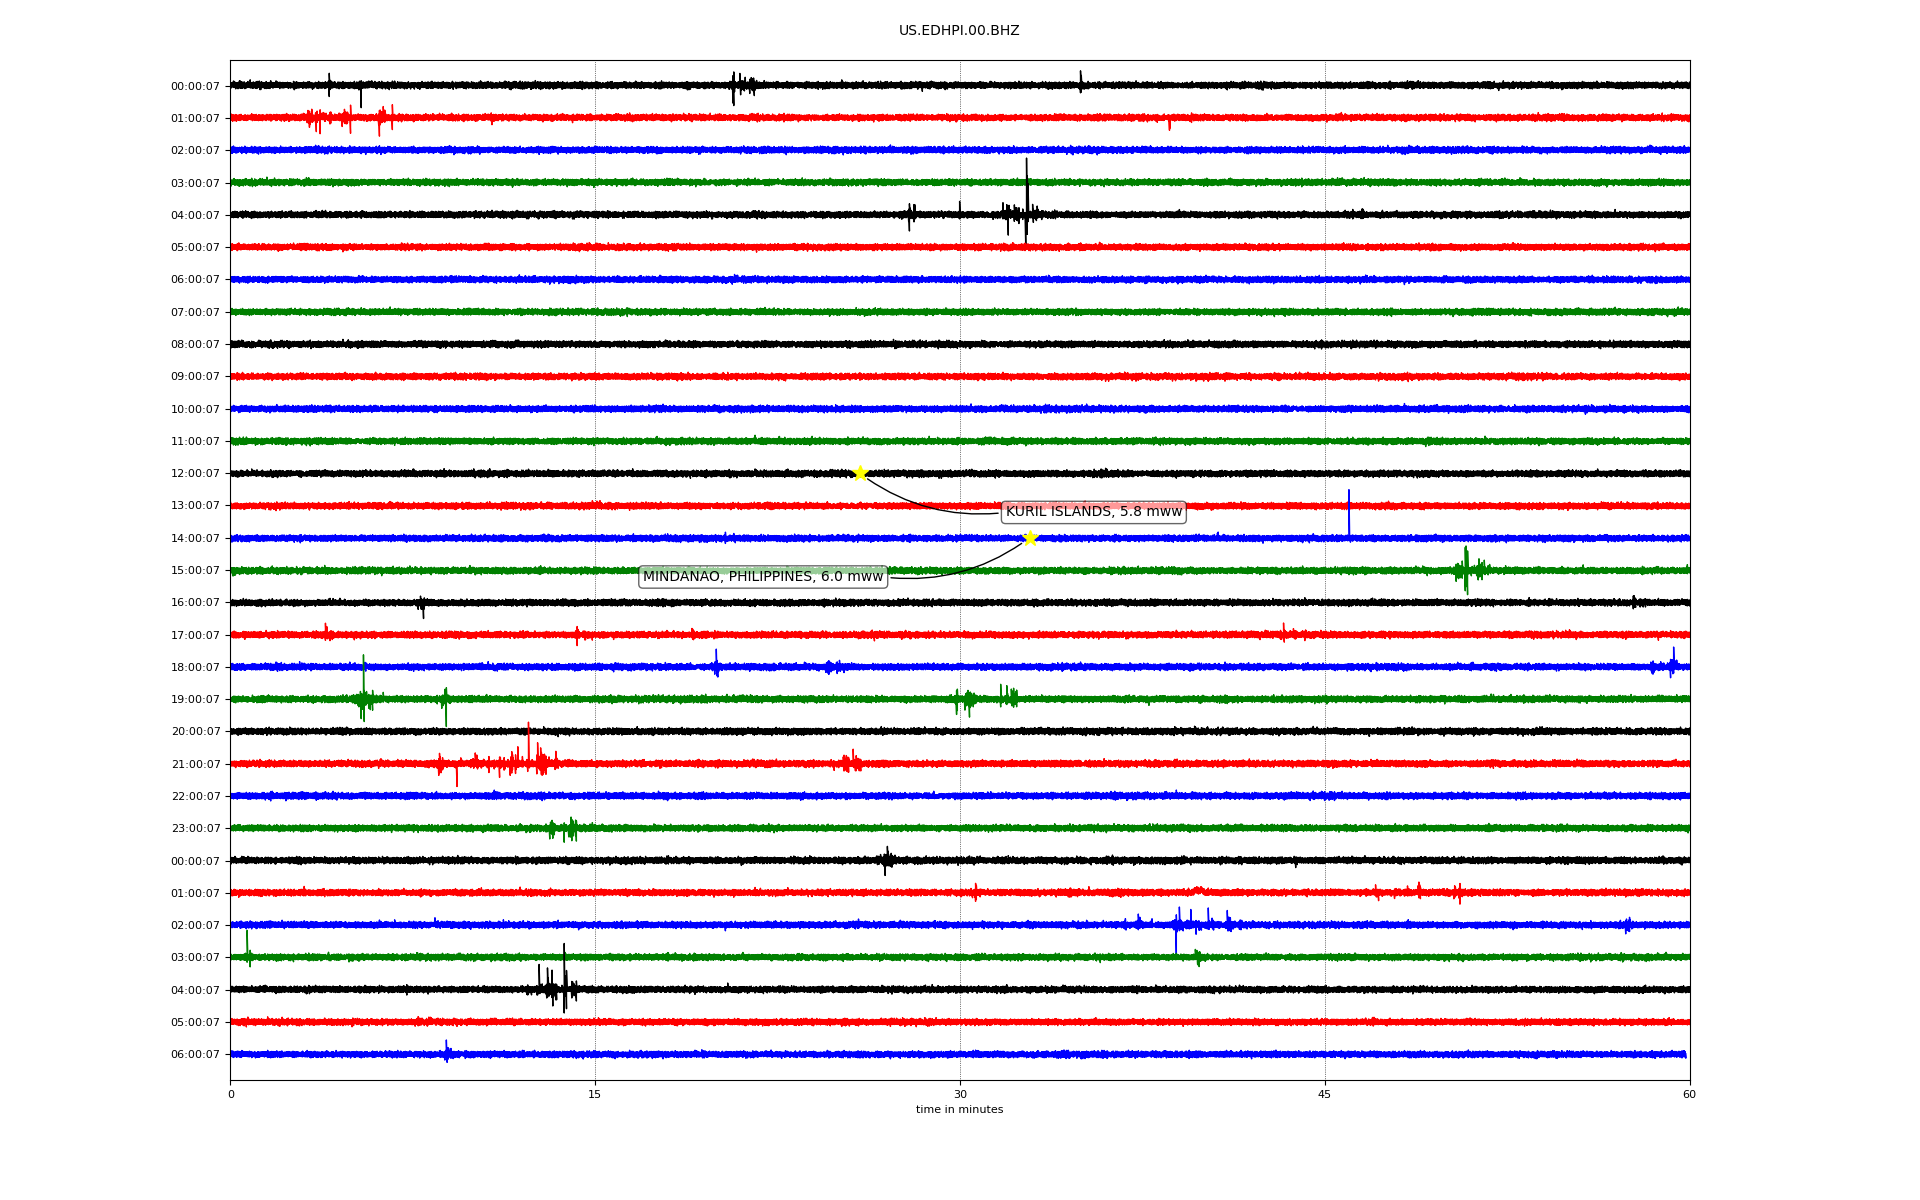1920x1200 pixels.
Task: Click the 15 minute axis tick label
Action: [595, 1094]
